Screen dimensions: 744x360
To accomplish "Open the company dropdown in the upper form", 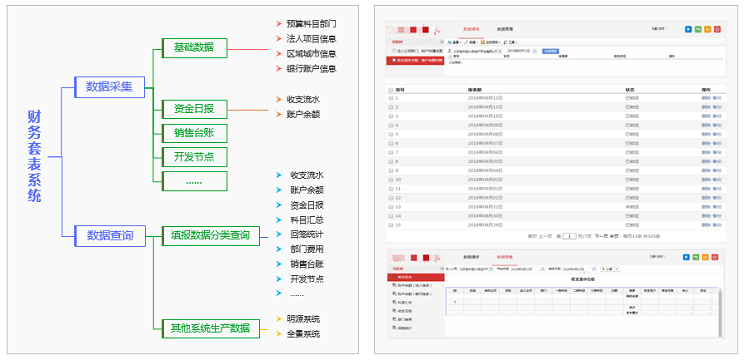I will click(x=477, y=51).
